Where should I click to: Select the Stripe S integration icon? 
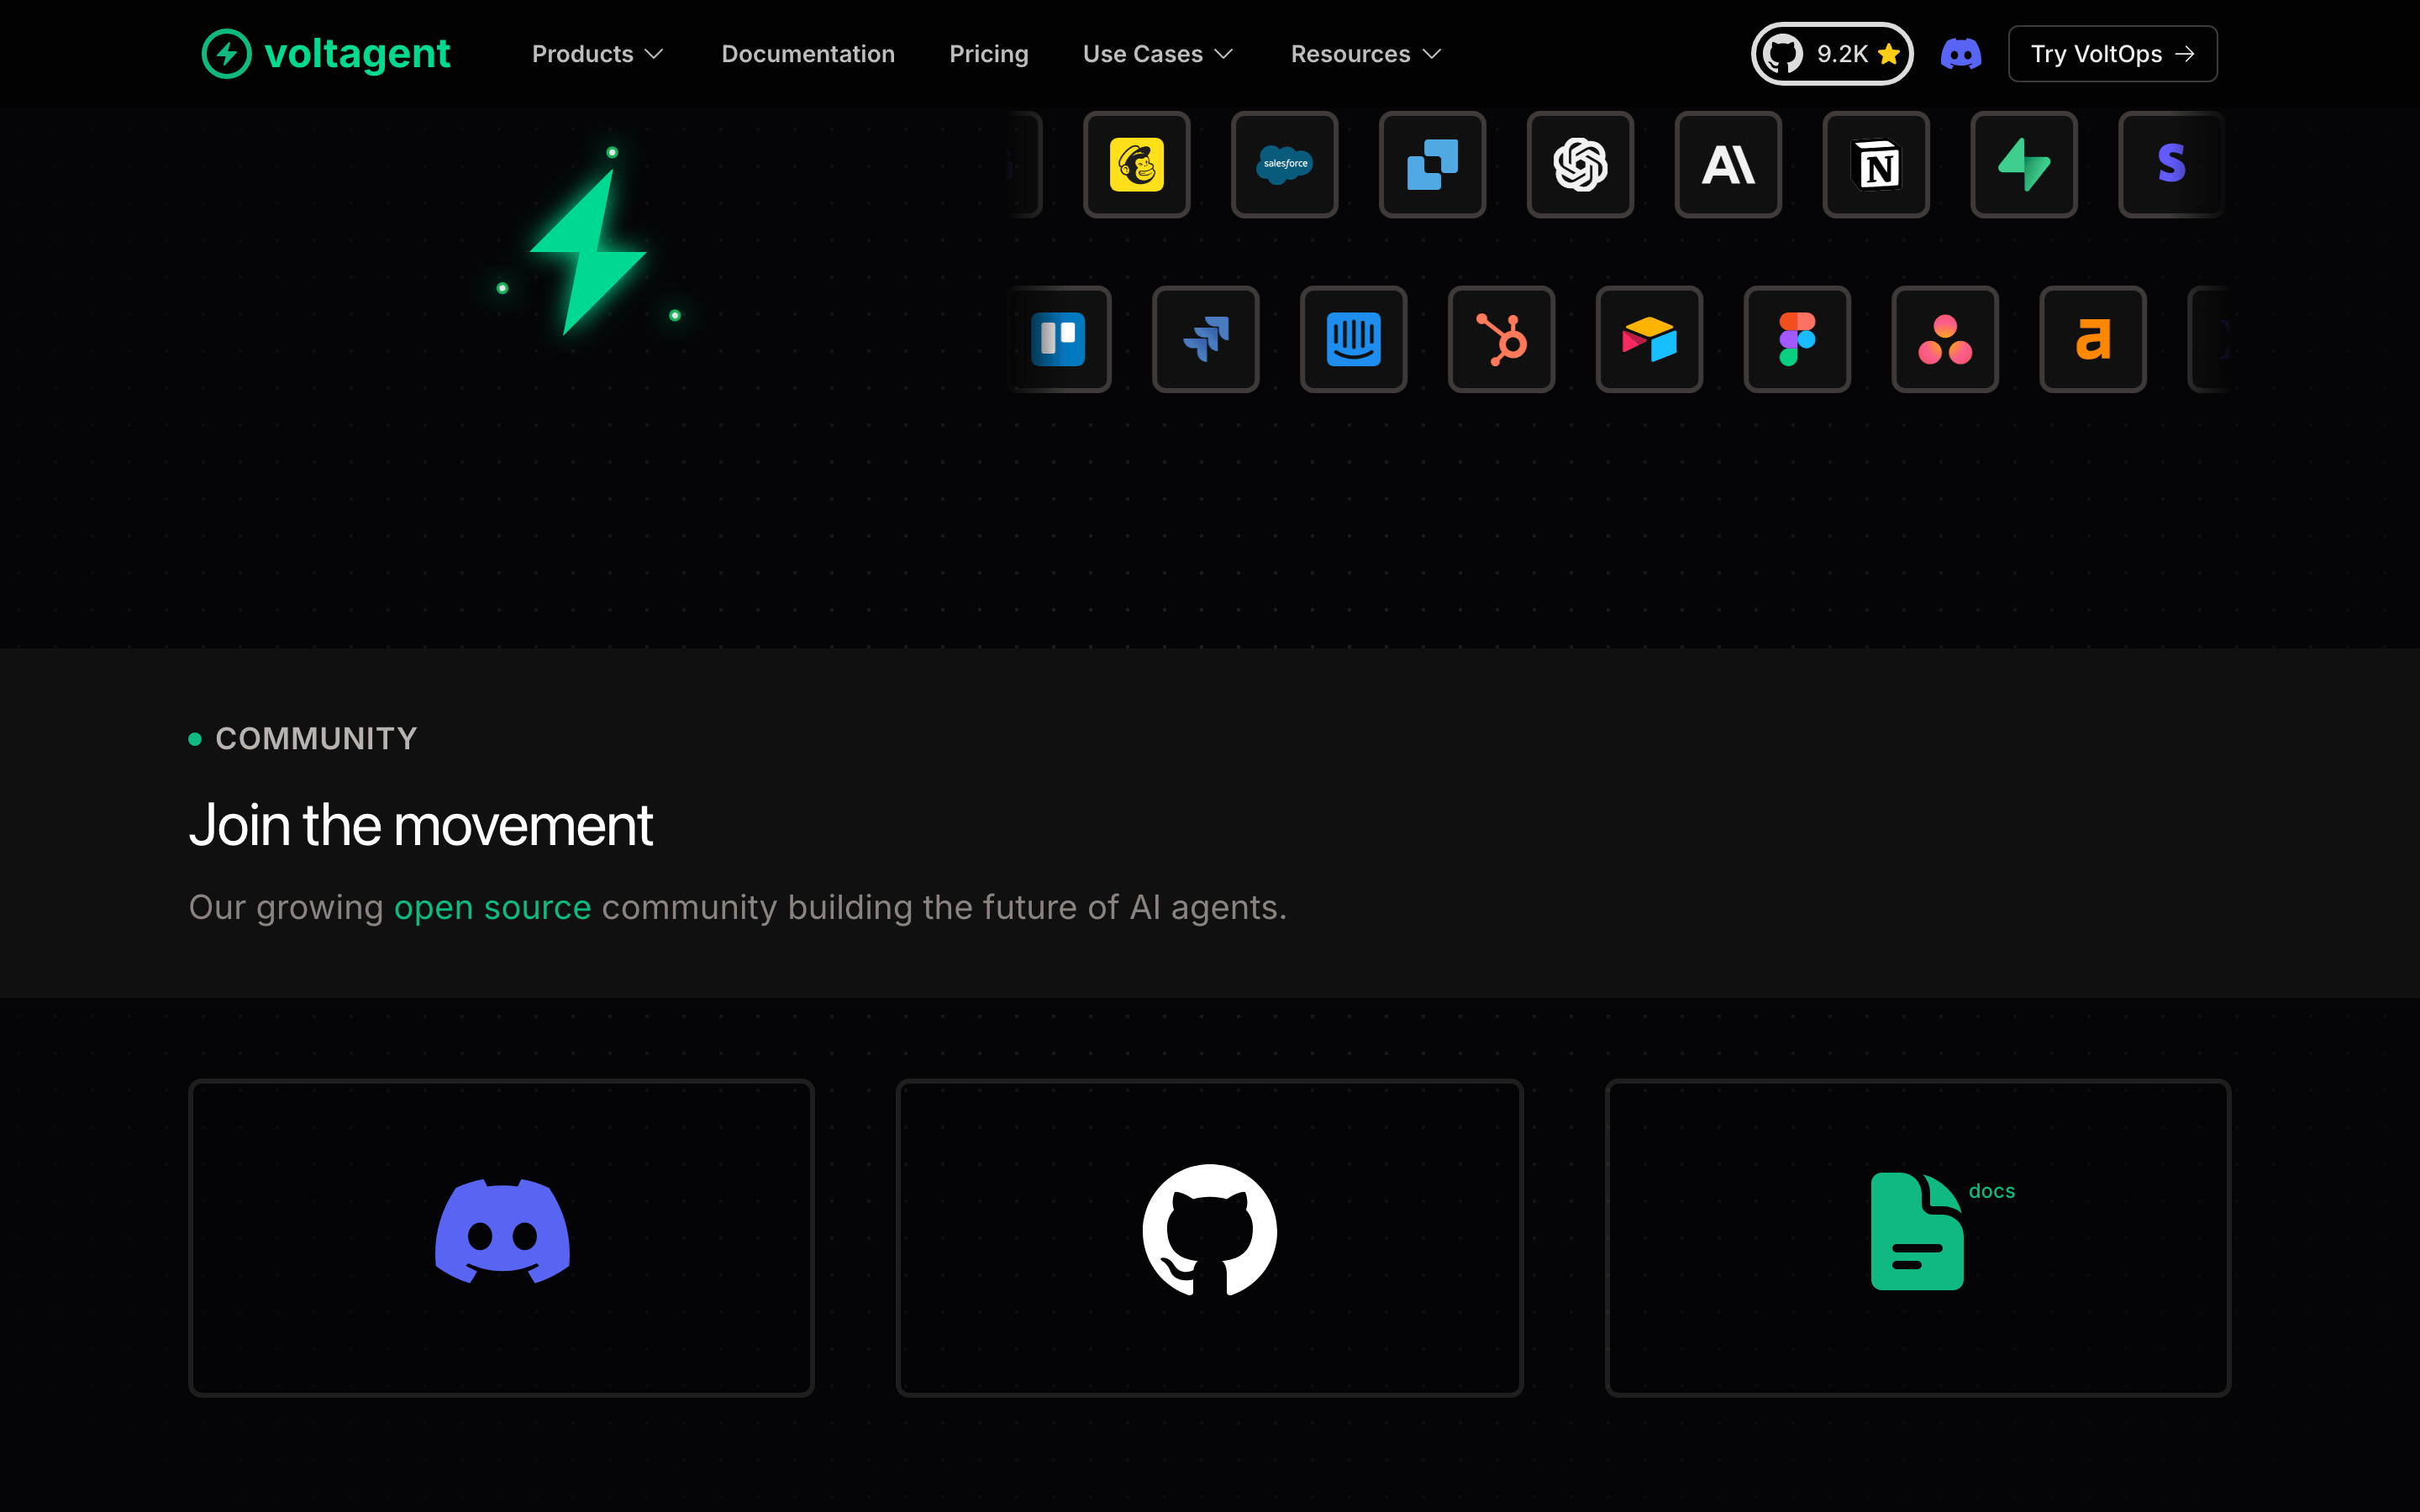click(x=2171, y=164)
